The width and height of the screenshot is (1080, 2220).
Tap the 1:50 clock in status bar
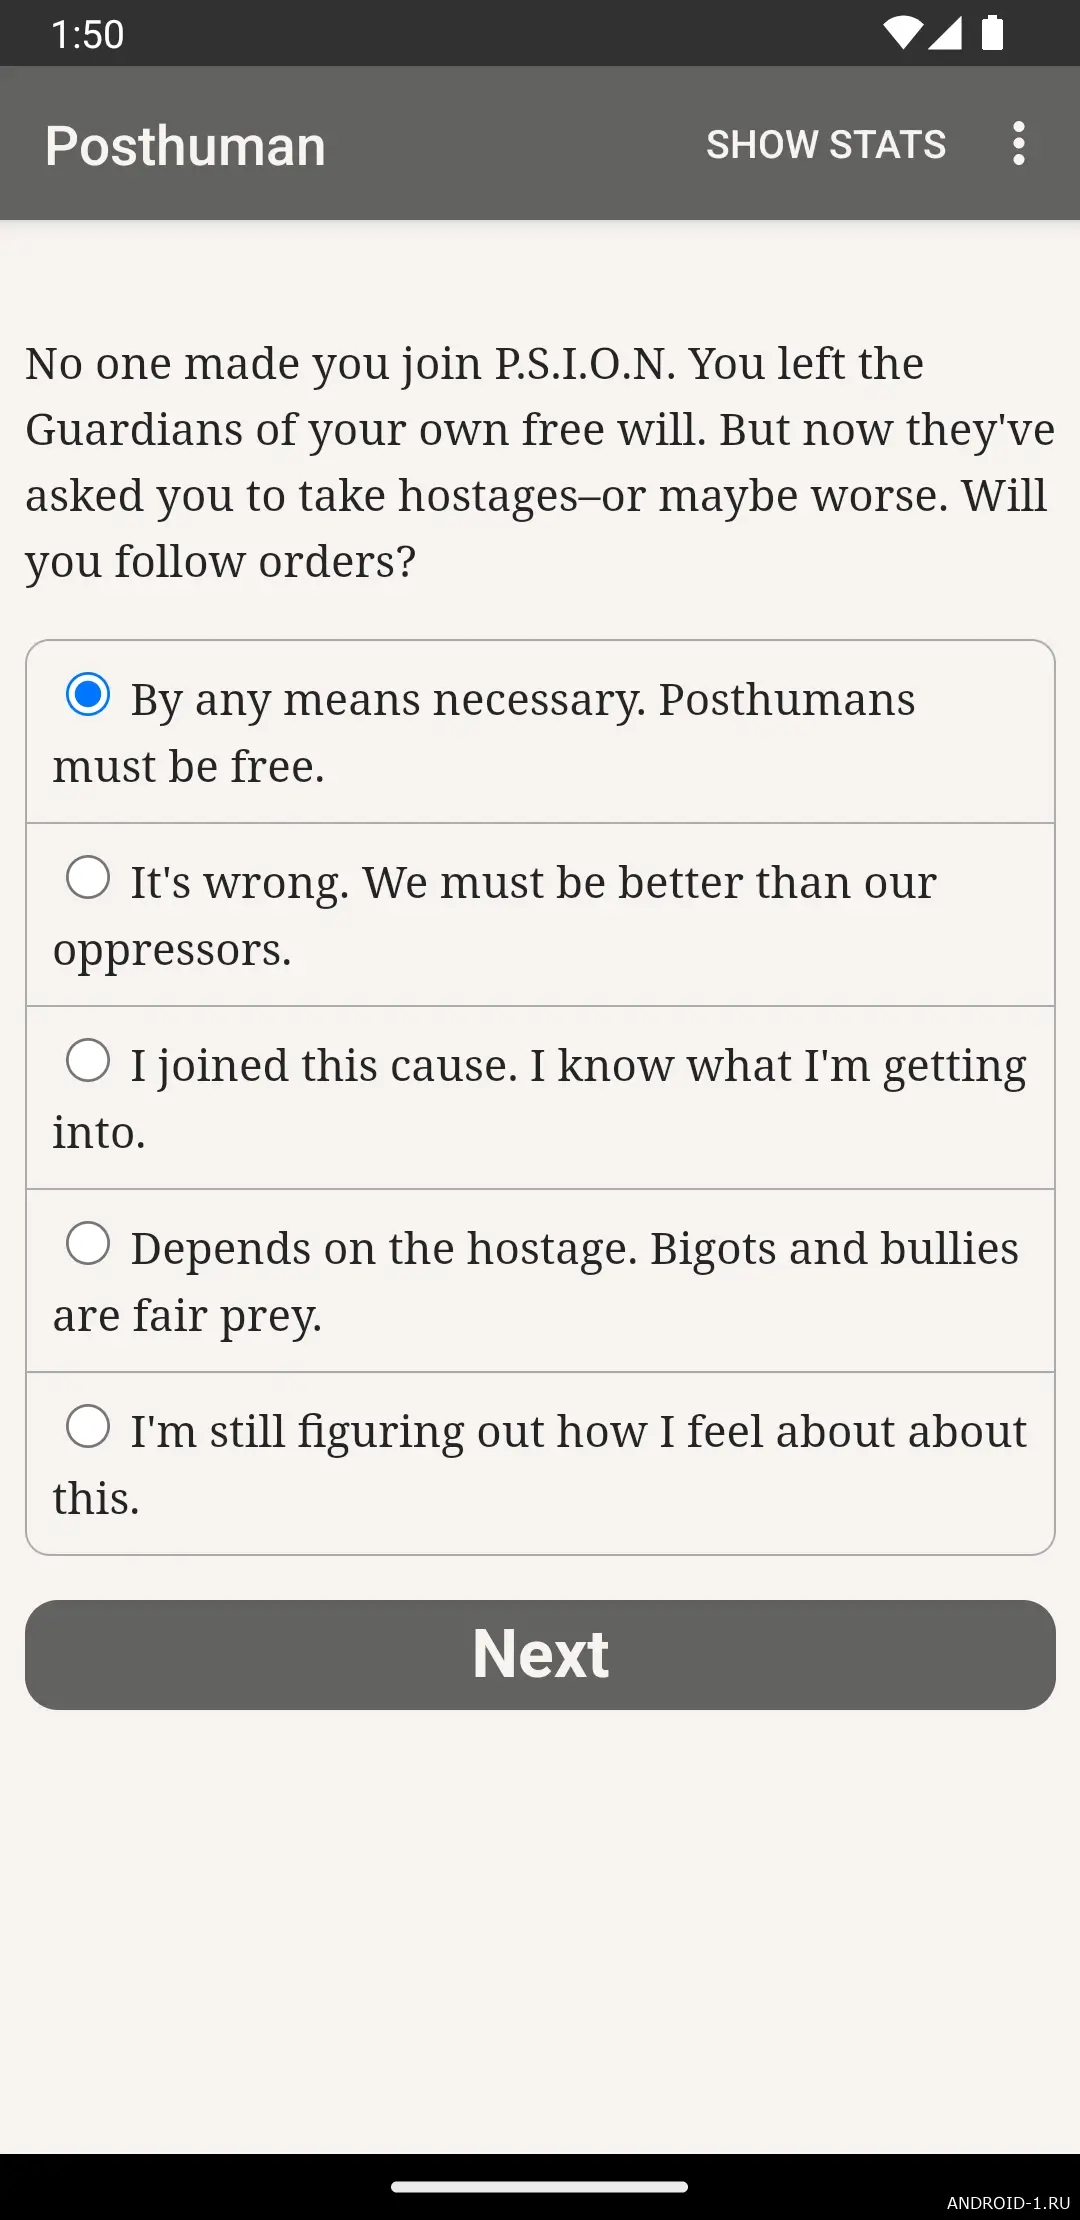click(x=88, y=35)
